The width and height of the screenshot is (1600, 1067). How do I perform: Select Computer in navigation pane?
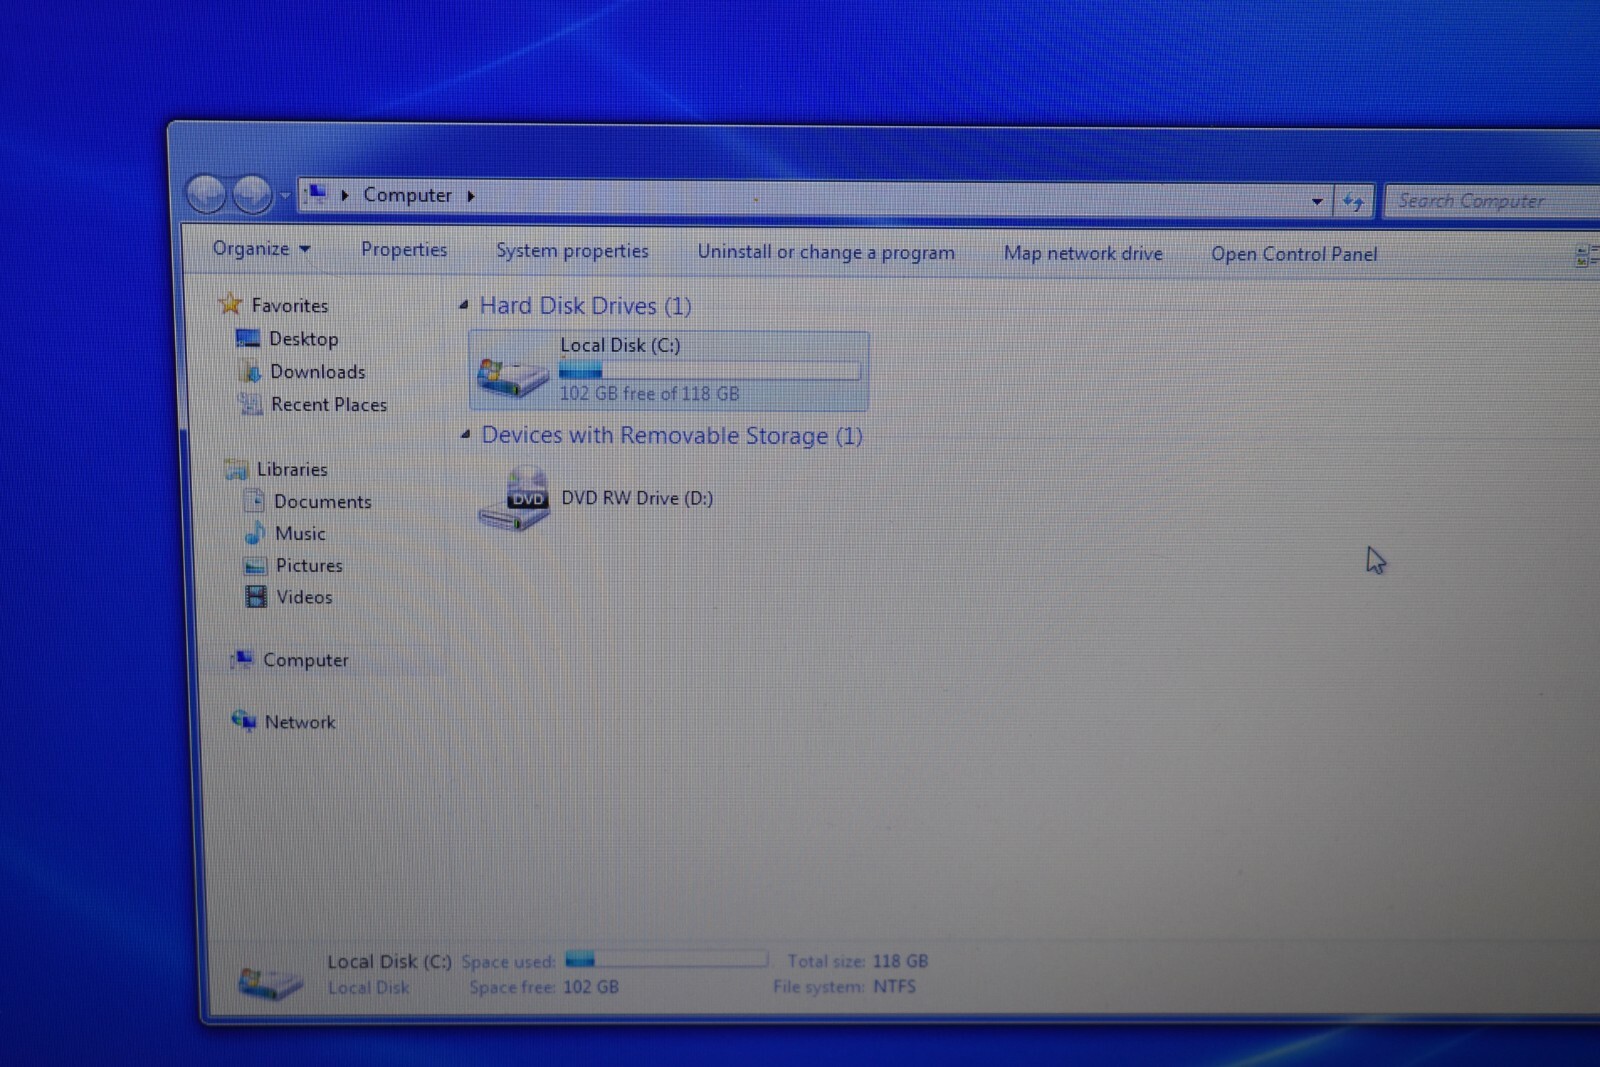click(306, 660)
